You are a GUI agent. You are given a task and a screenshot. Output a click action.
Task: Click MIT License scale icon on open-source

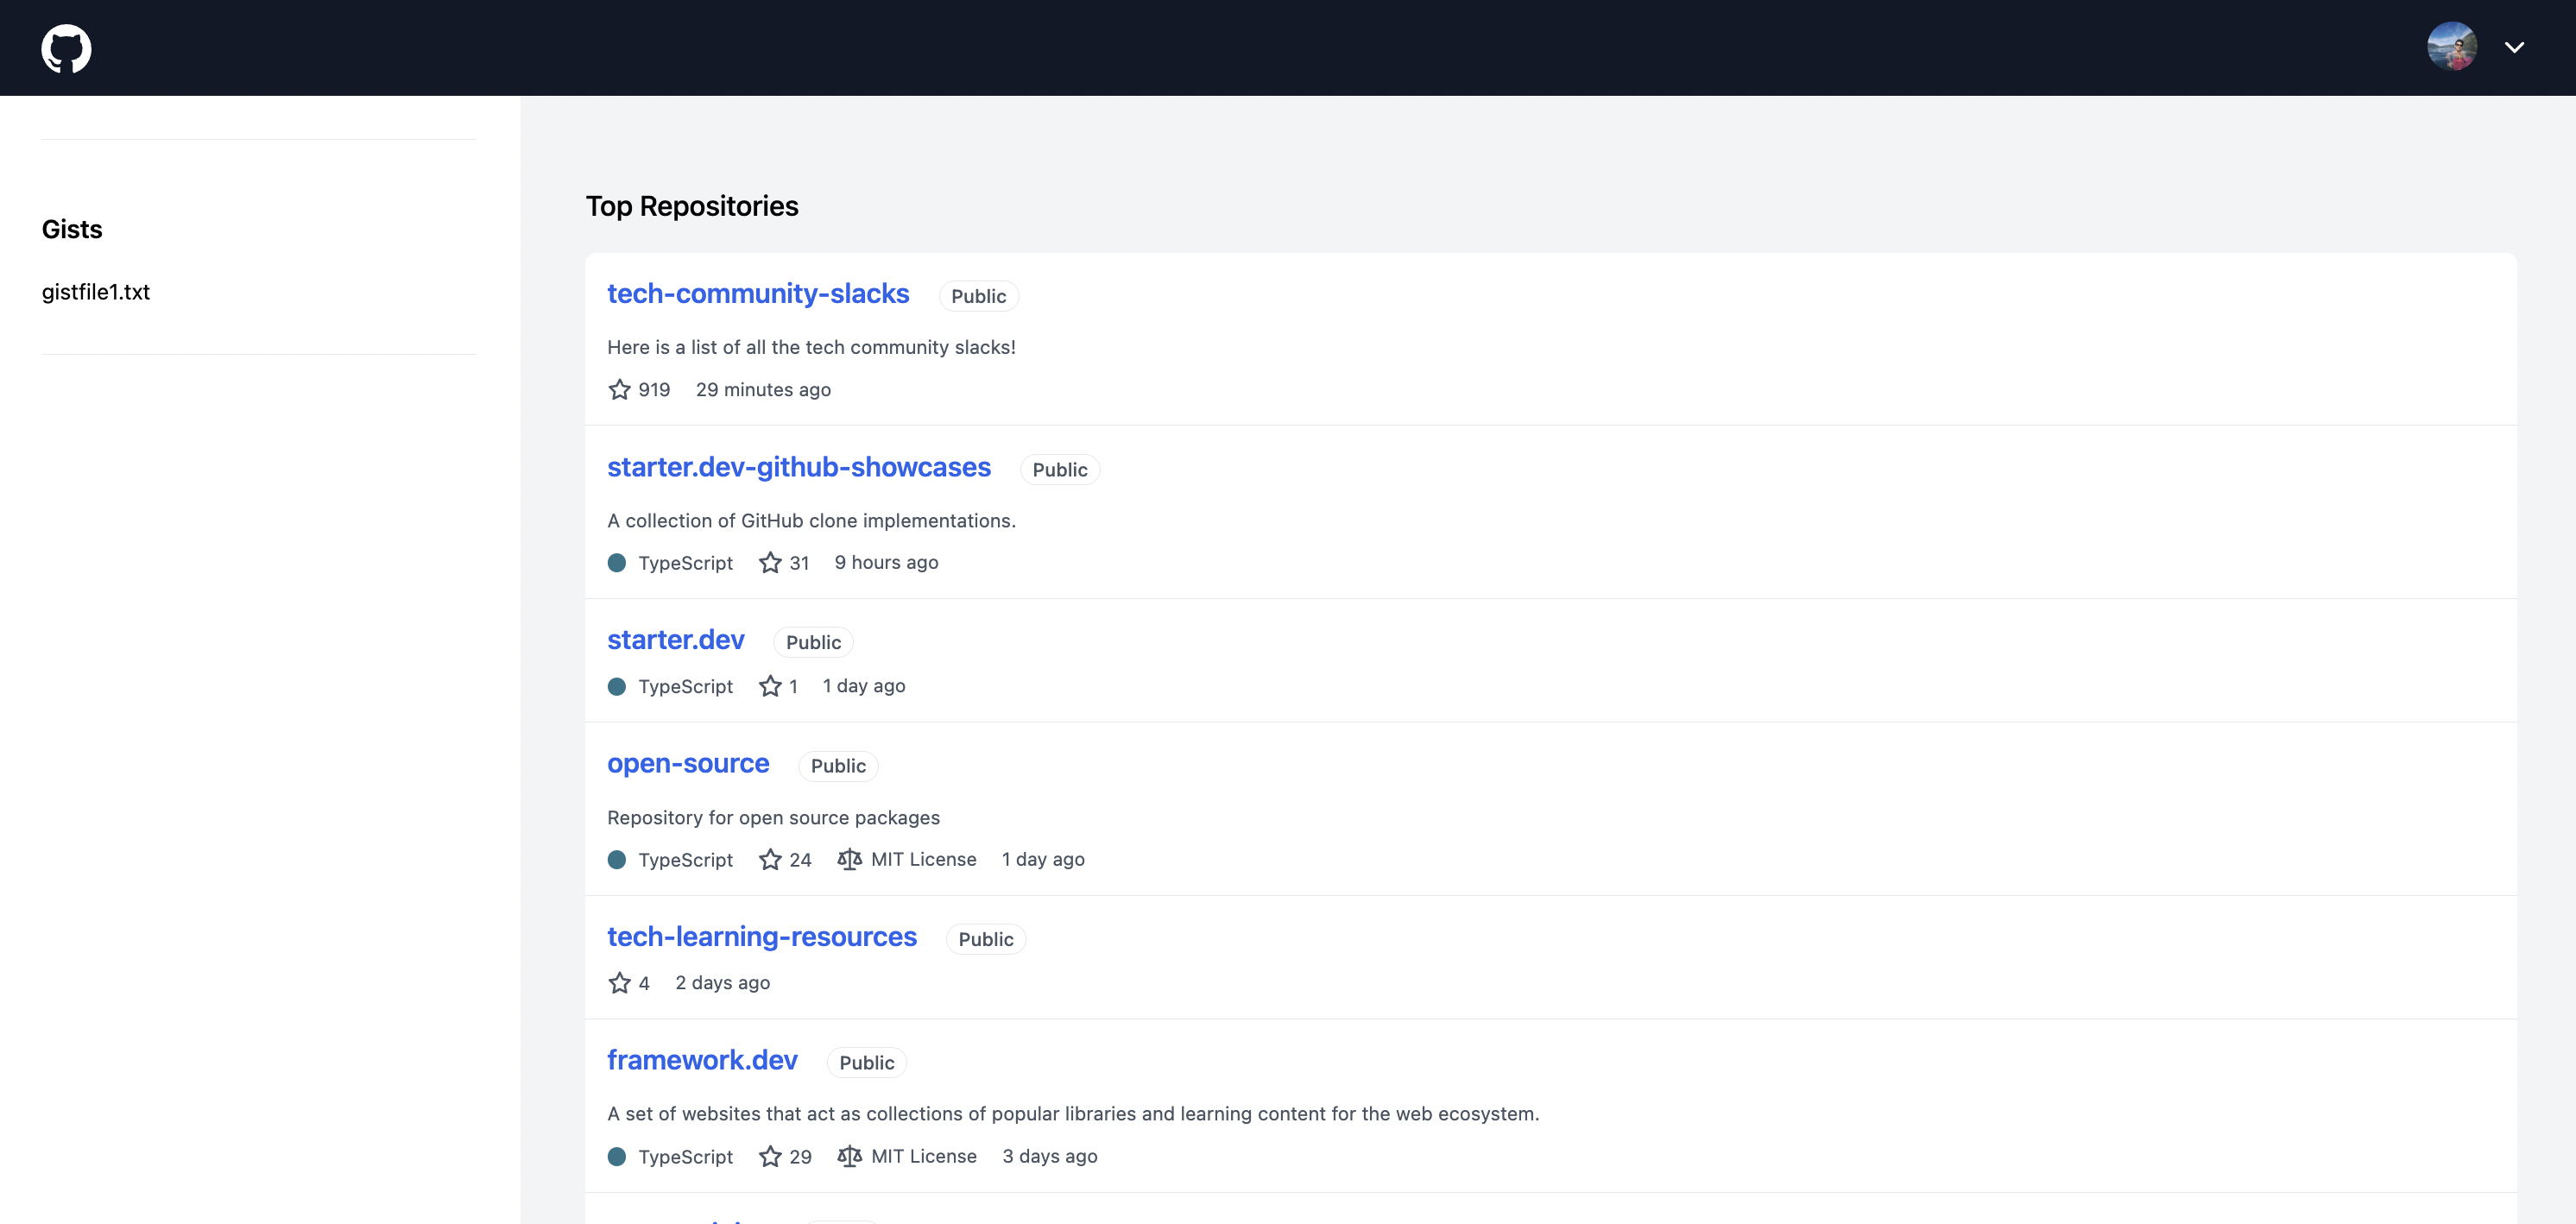tap(849, 859)
